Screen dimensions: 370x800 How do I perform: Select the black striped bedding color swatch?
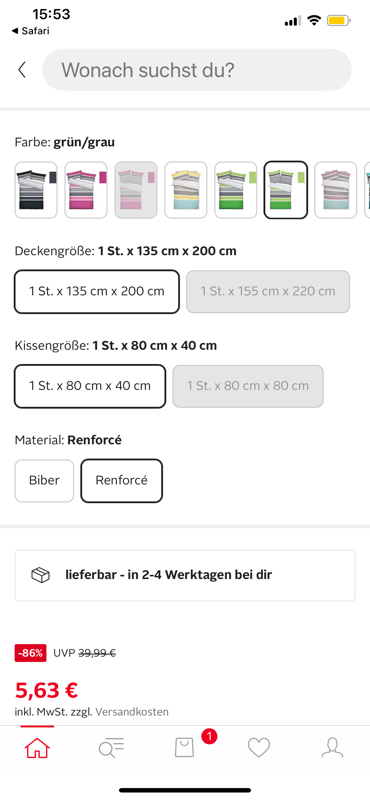click(x=36, y=190)
